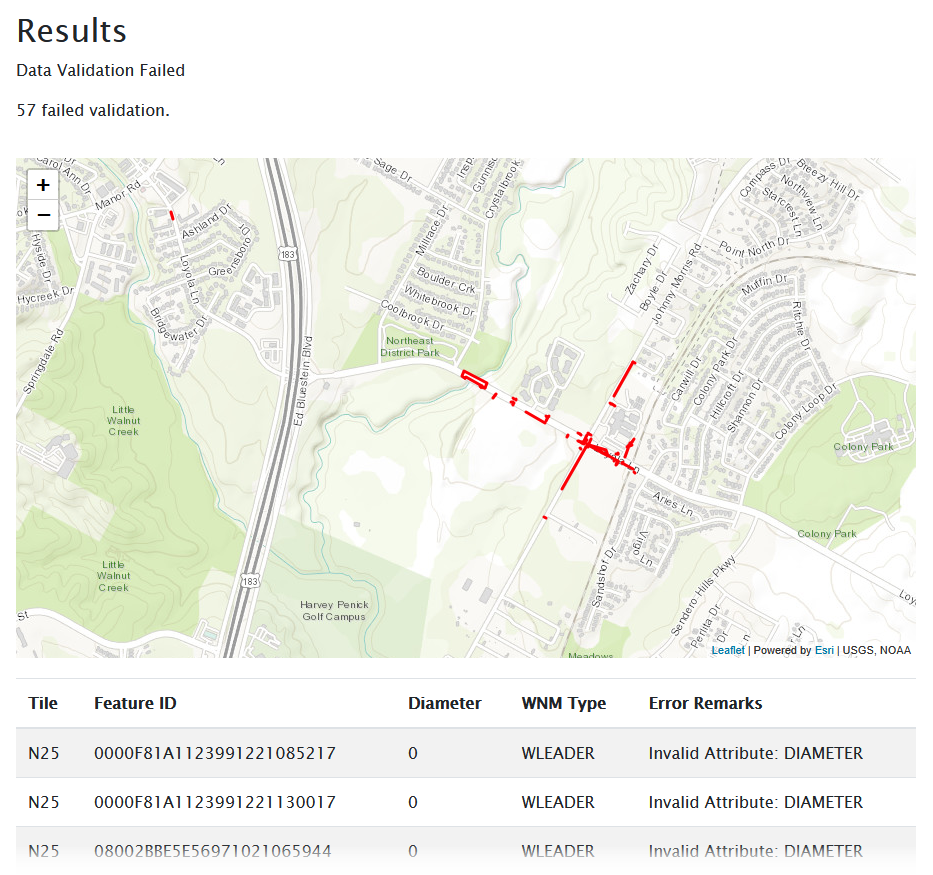
Task: Select the red line beside Johnny Morris Rd
Action: (x=623, y=380)
